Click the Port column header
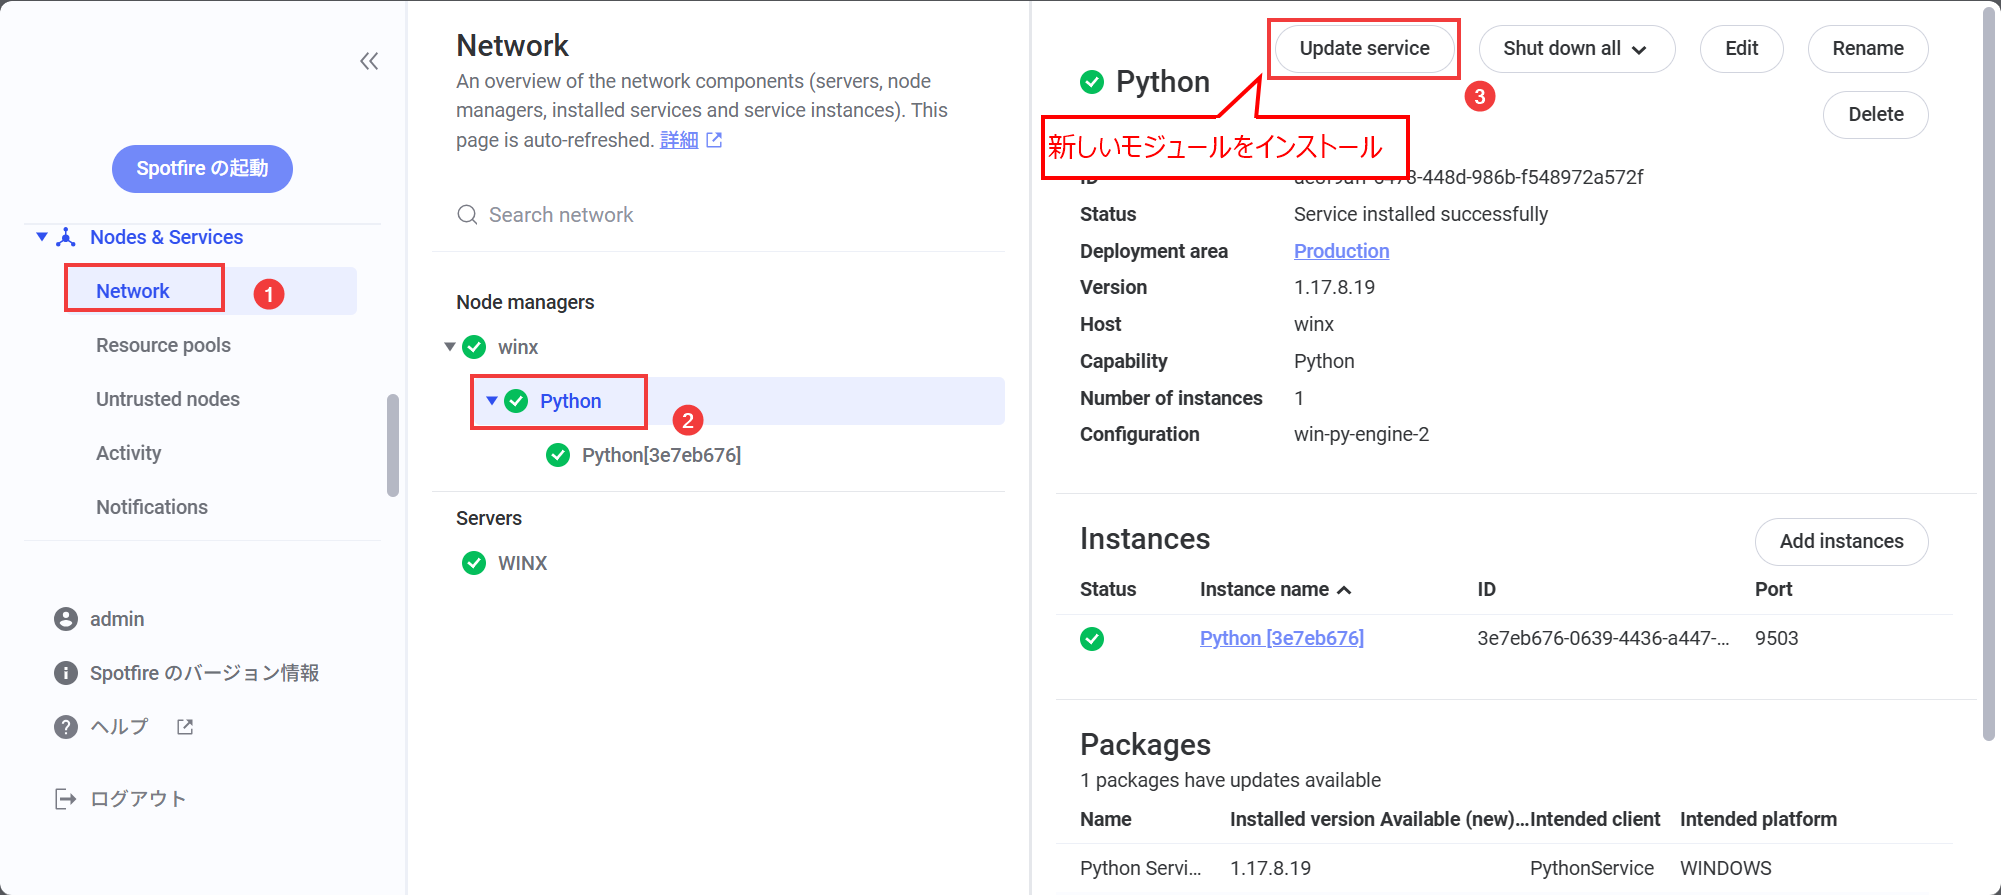The height and width of the screenshot is (895, 2001). pyautogui.click(x=1773, y=589)
